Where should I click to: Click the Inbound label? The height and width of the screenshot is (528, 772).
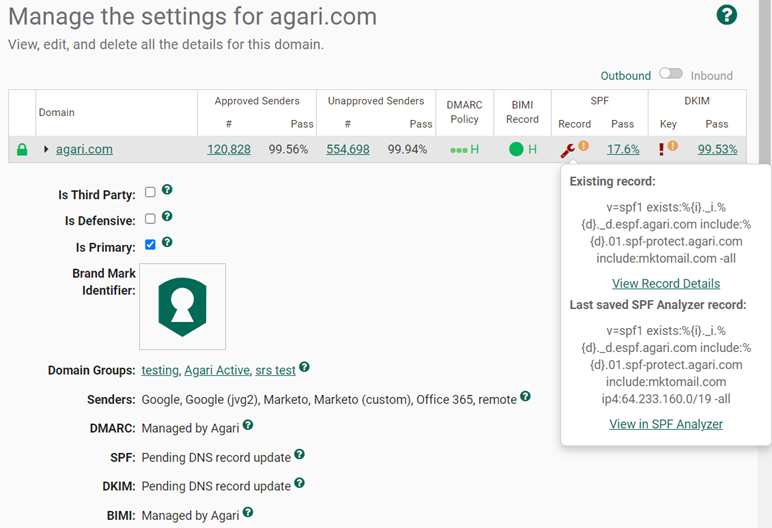pyautogui.click(x=711, y=76)
